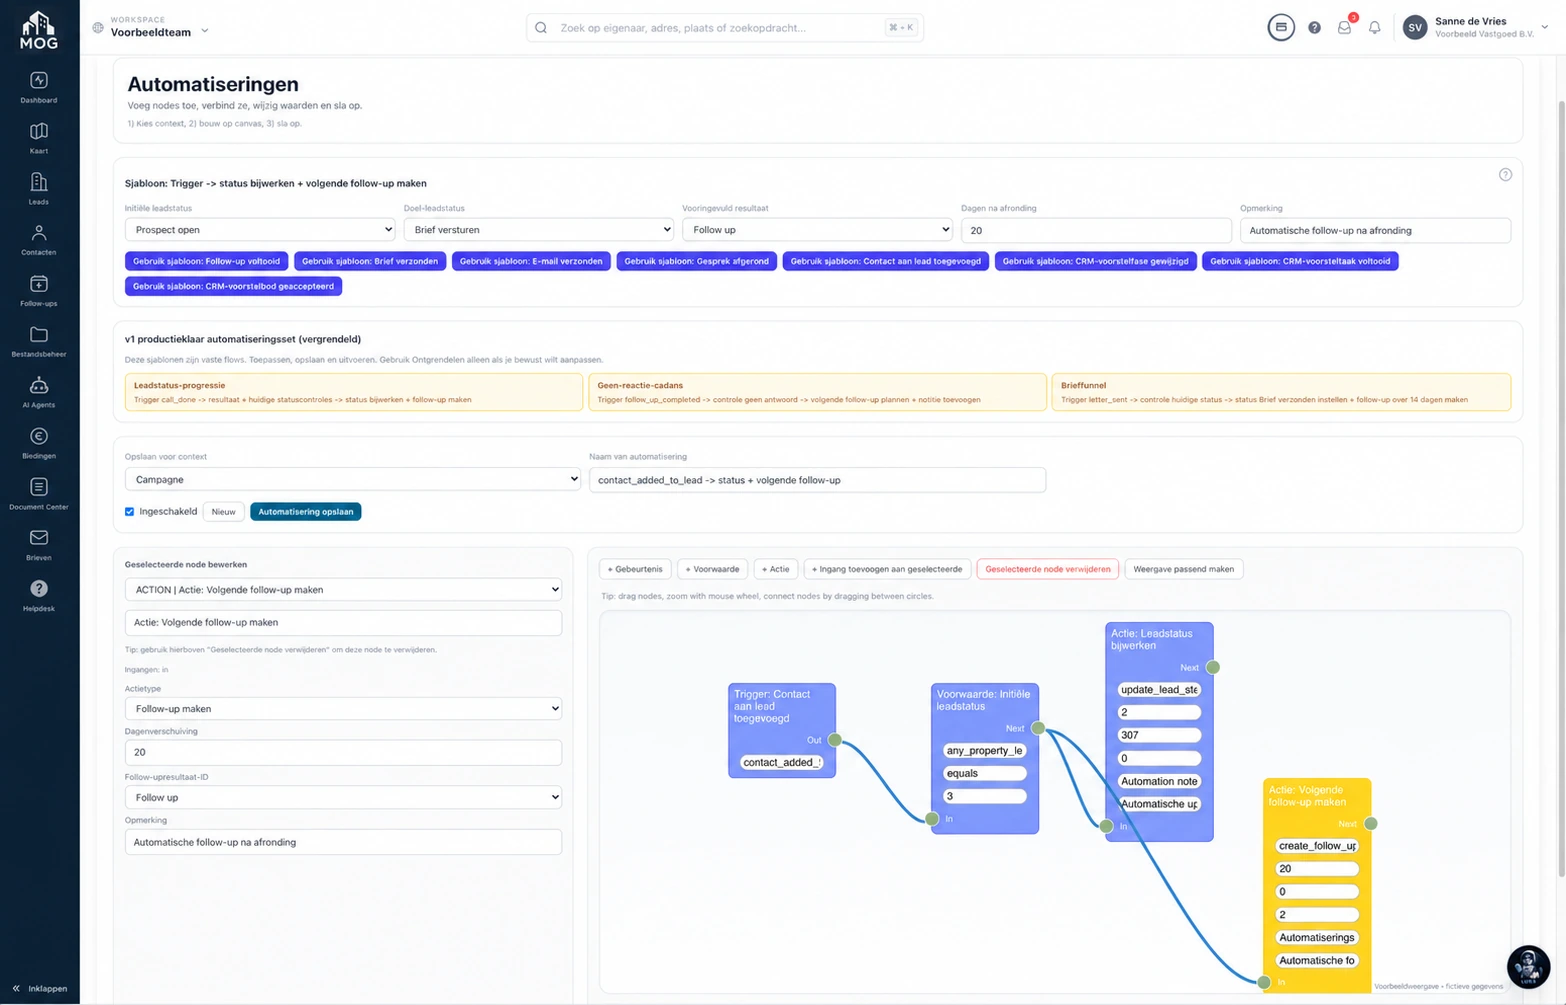1566x1005 pixels.
Task: Click the template help icon at panel corner
Action: click(x=1505, y=175)
